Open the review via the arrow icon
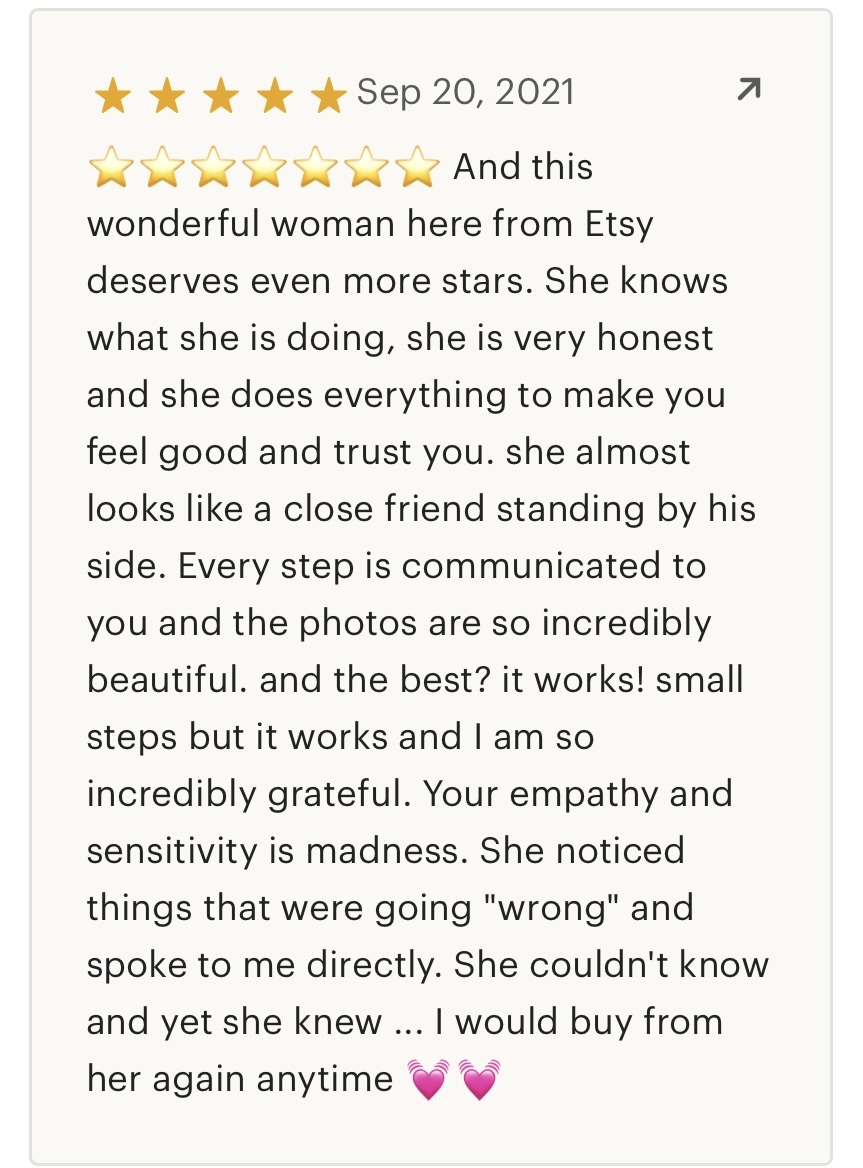The height and width of the screenshot is (1168, 863). [748, 89]
